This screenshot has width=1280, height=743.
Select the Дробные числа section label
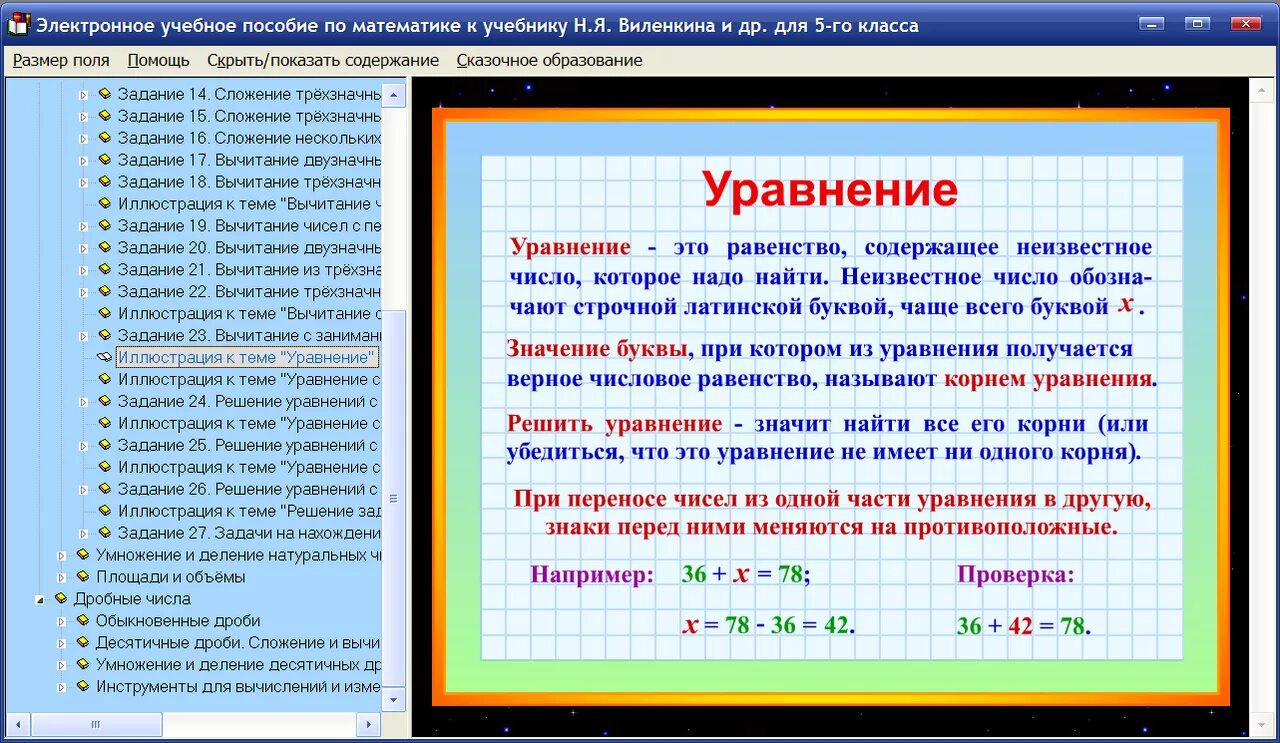(x=132, y=599)
